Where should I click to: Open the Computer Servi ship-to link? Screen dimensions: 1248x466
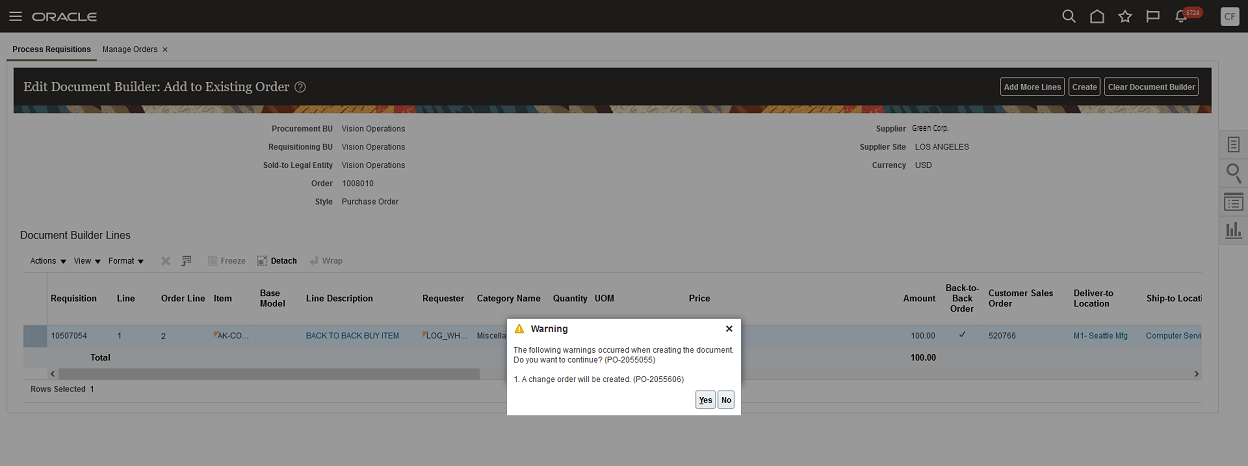1174,336
